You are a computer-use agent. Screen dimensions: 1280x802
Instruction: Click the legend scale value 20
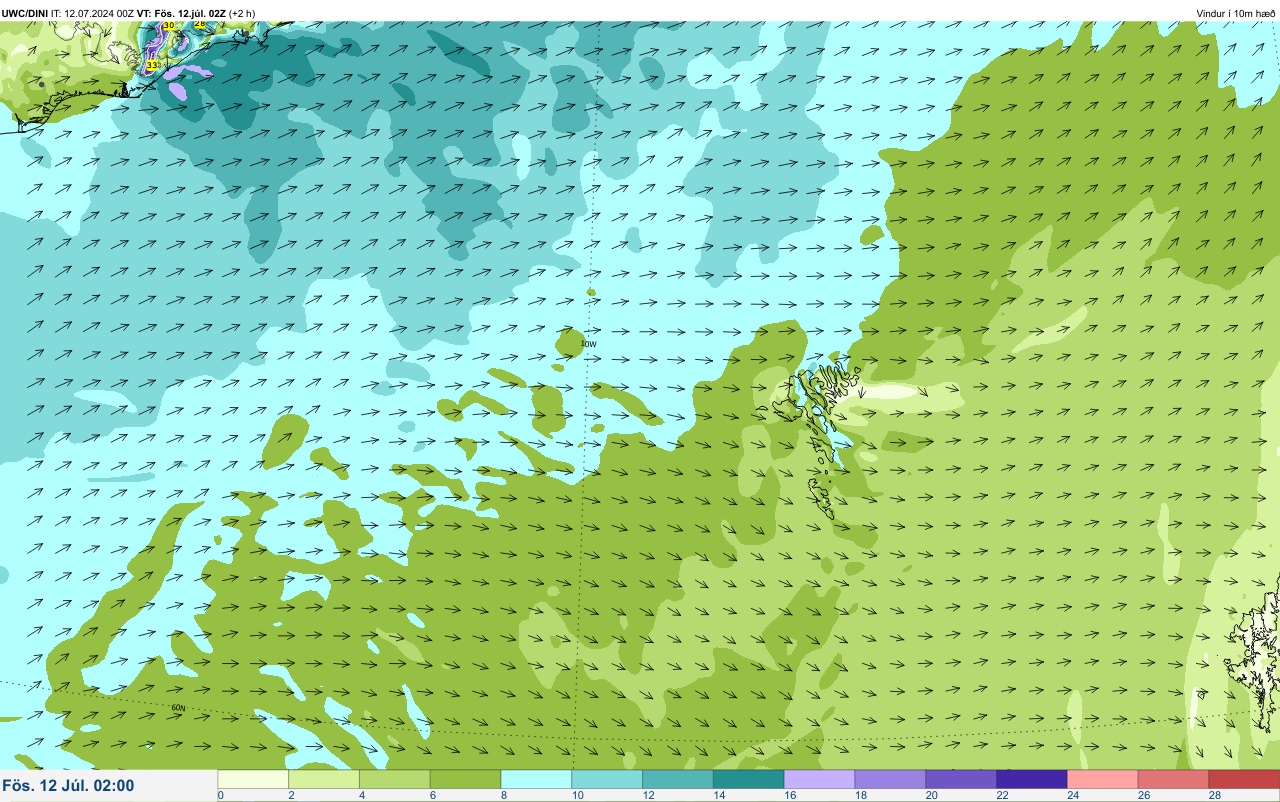click(931, 796)
